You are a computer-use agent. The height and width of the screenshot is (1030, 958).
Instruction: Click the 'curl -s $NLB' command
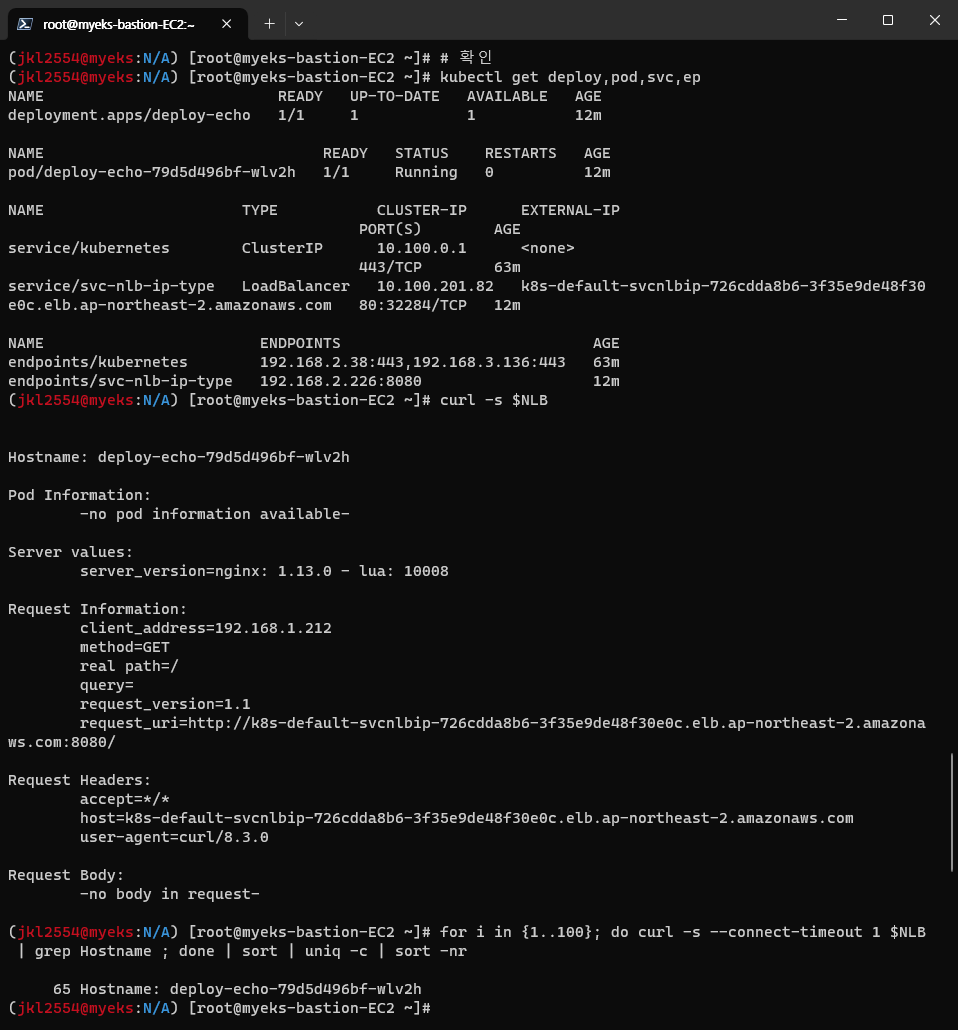click(x=493, y=400)
